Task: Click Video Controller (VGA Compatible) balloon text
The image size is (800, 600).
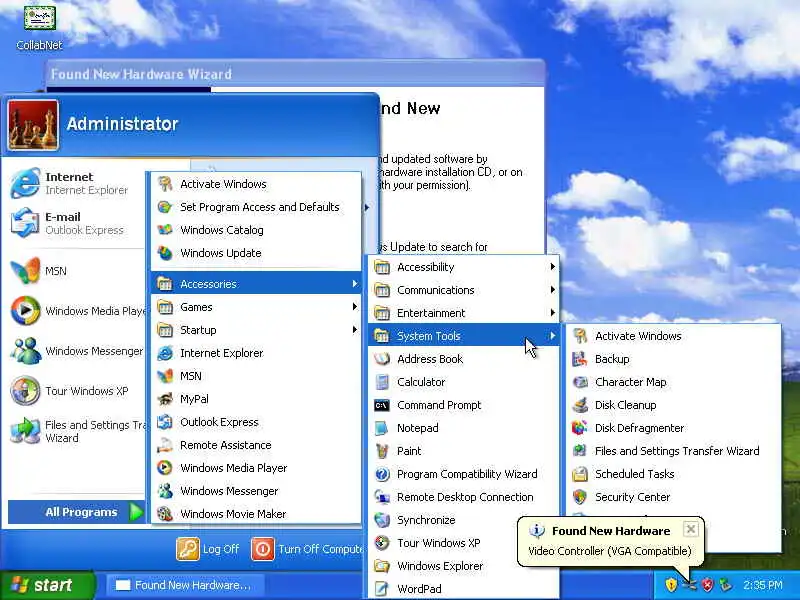Action: click(610, 551)
